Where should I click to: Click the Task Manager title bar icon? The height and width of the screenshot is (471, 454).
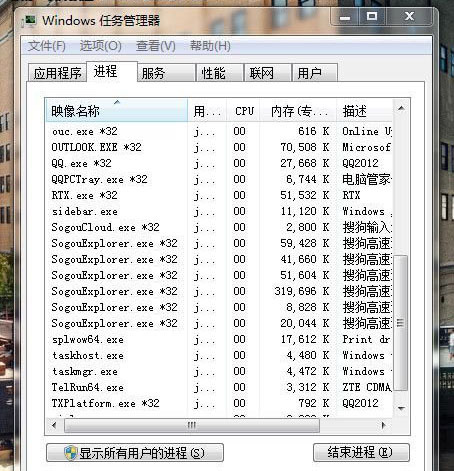[x=29, y=21]
